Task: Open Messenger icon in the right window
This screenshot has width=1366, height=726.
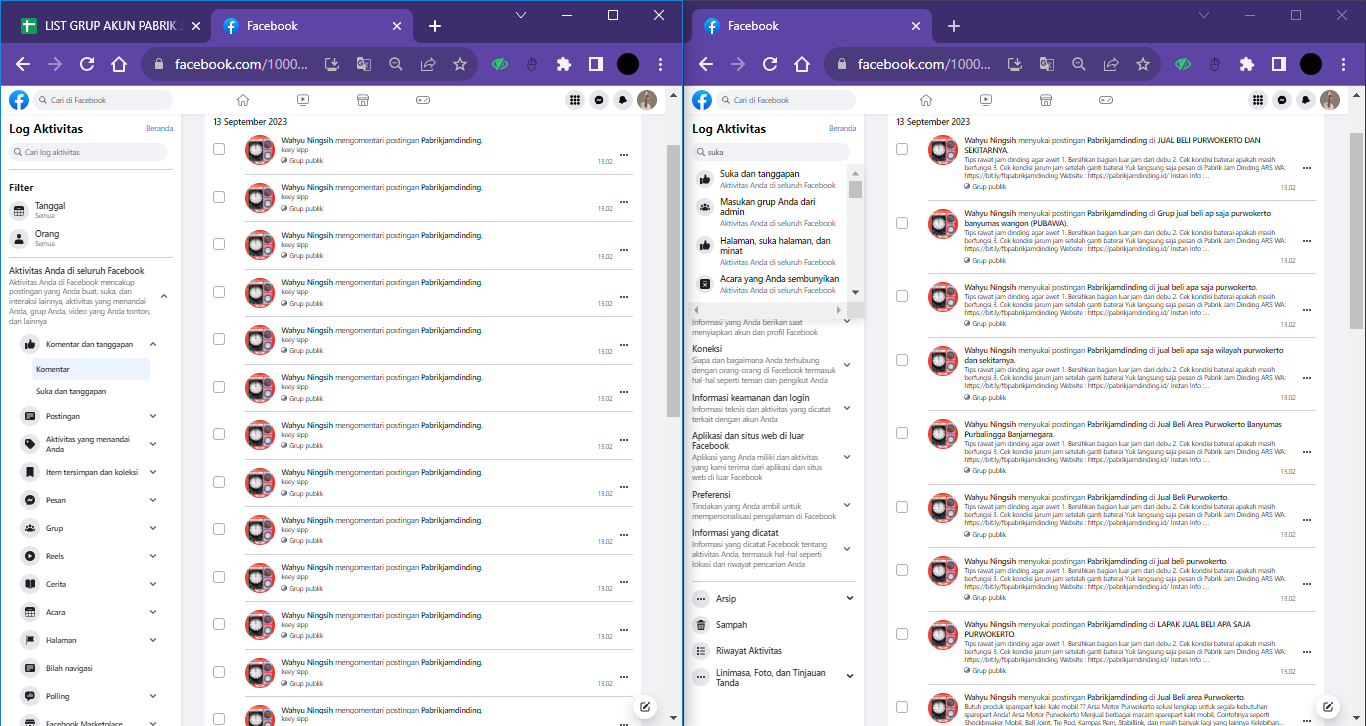Action: pos(1282,100)
